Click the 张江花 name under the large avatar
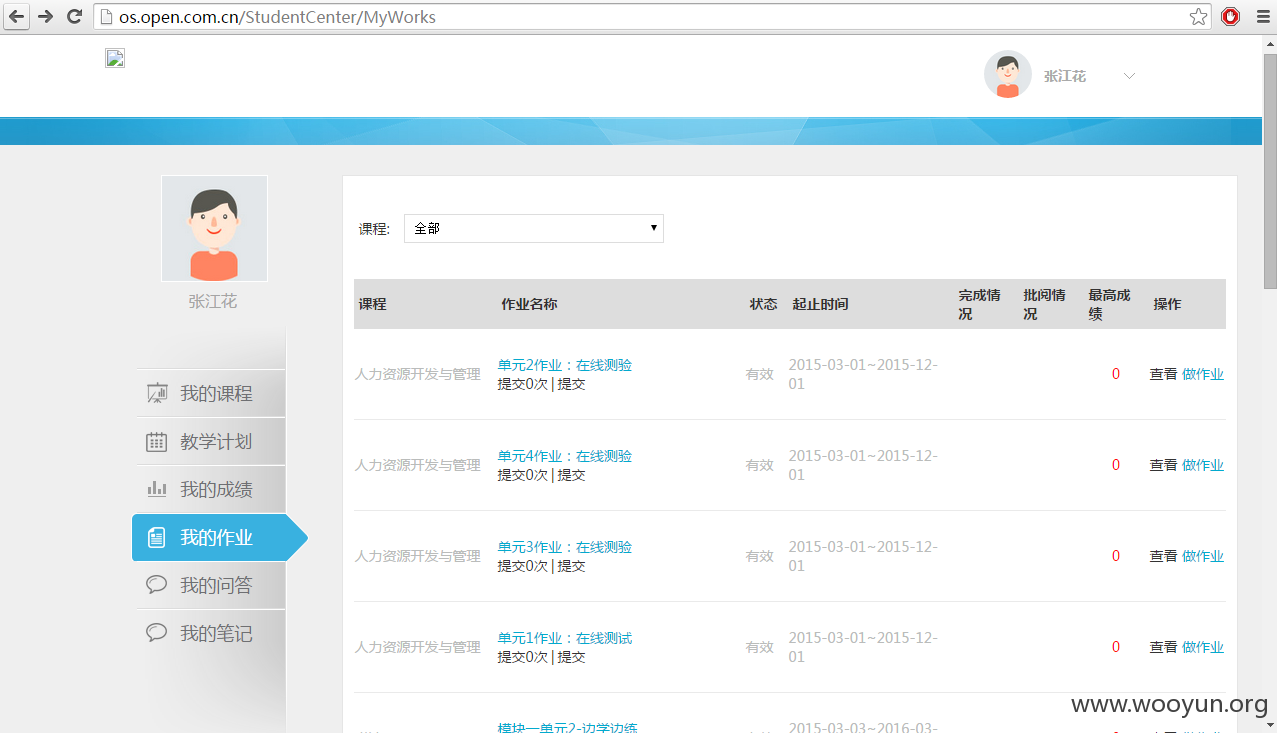 [x=213, y=301]
